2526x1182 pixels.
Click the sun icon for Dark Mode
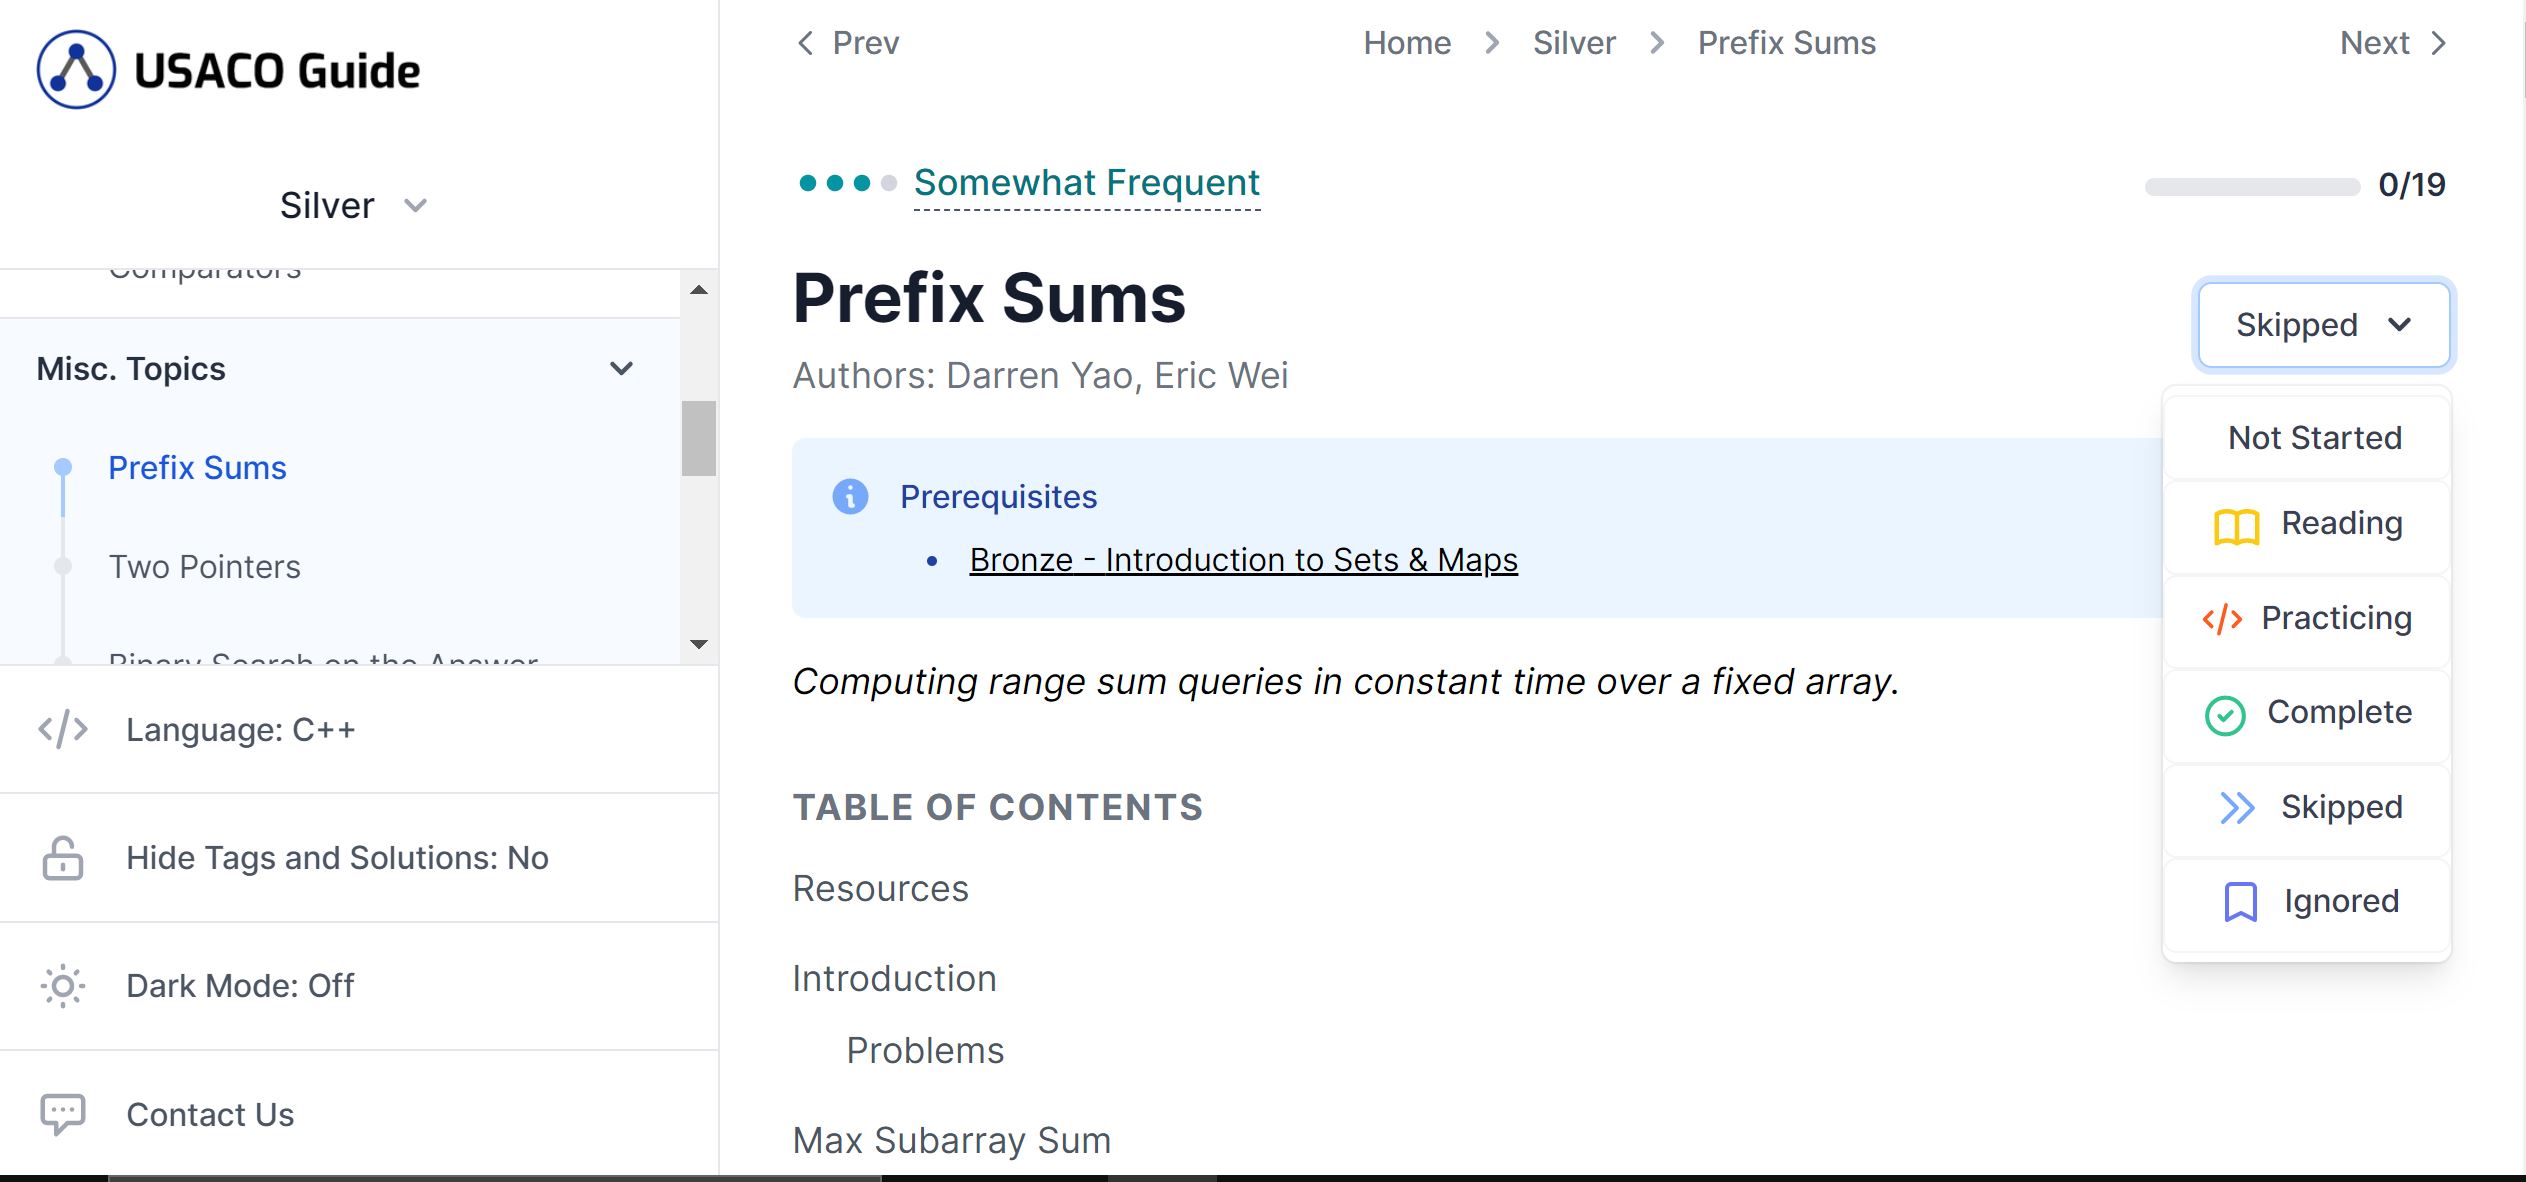[x=63, y=986]
